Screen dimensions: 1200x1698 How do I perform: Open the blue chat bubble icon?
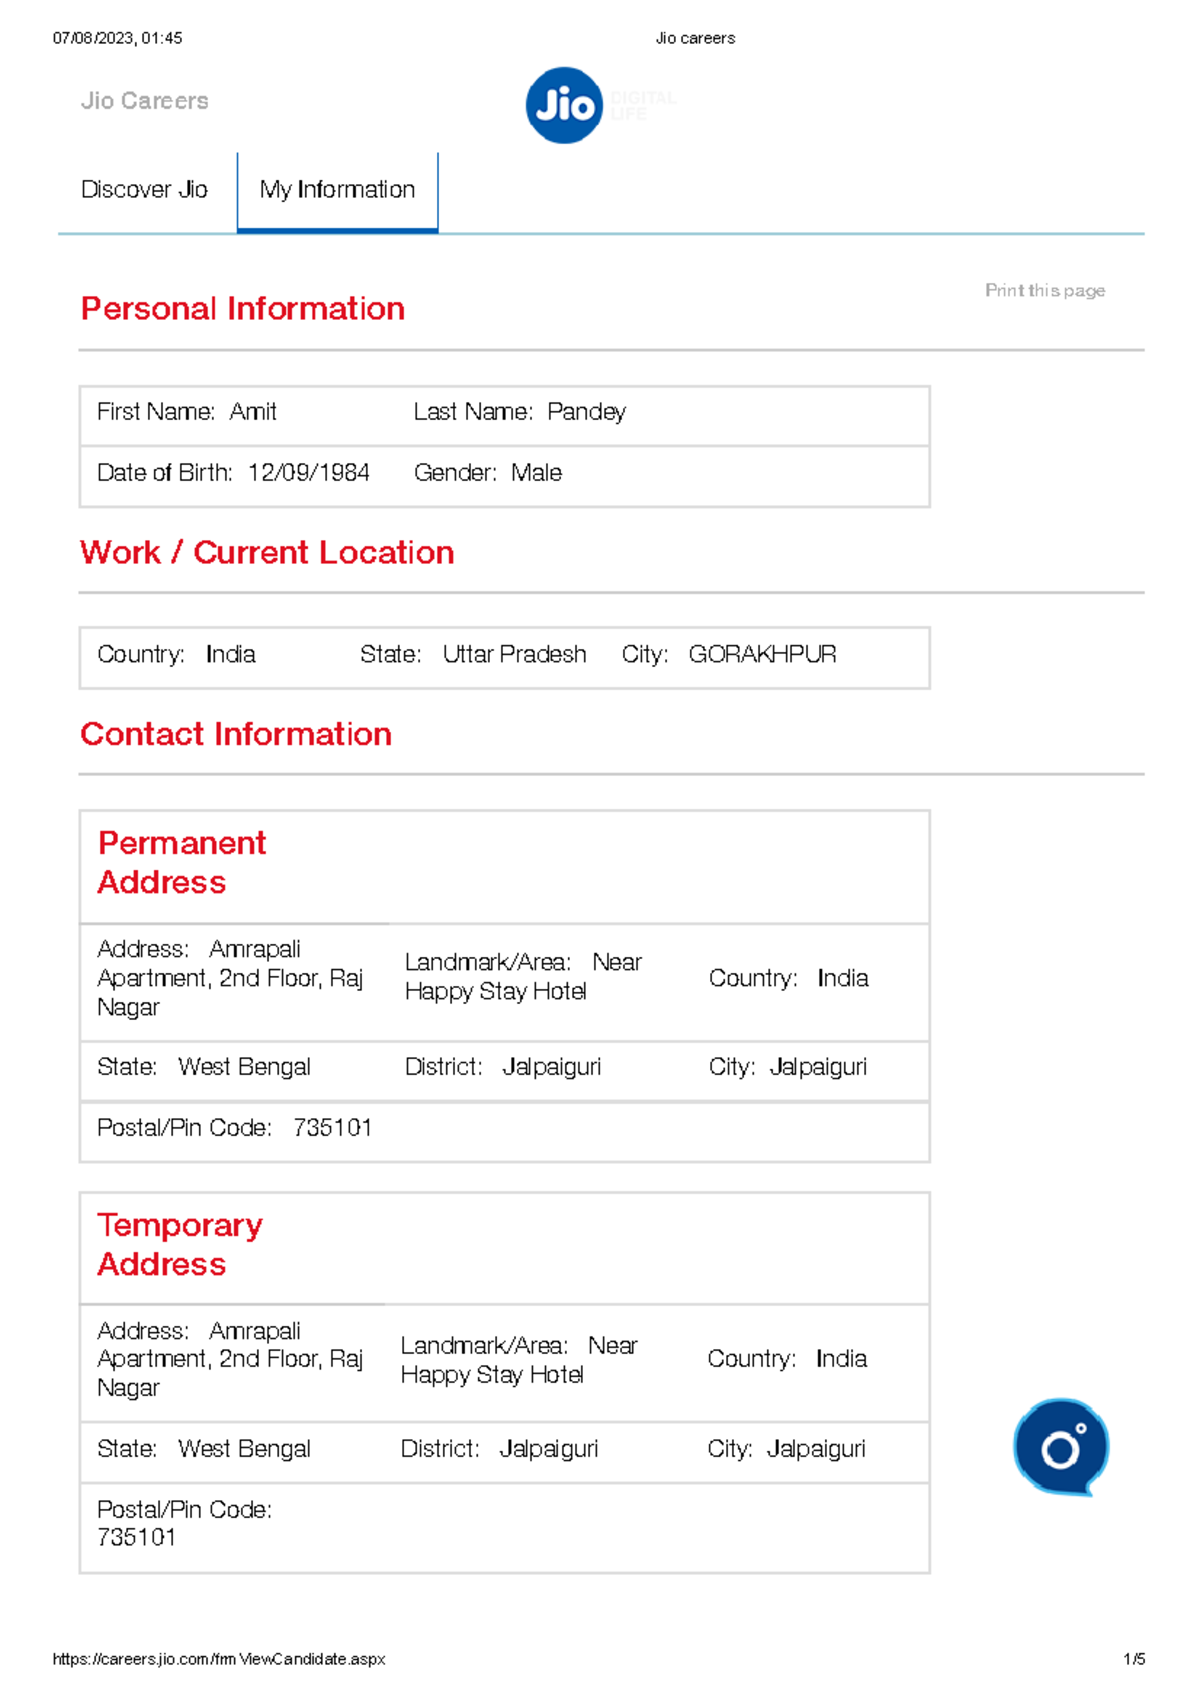tap(1061, 1448)
